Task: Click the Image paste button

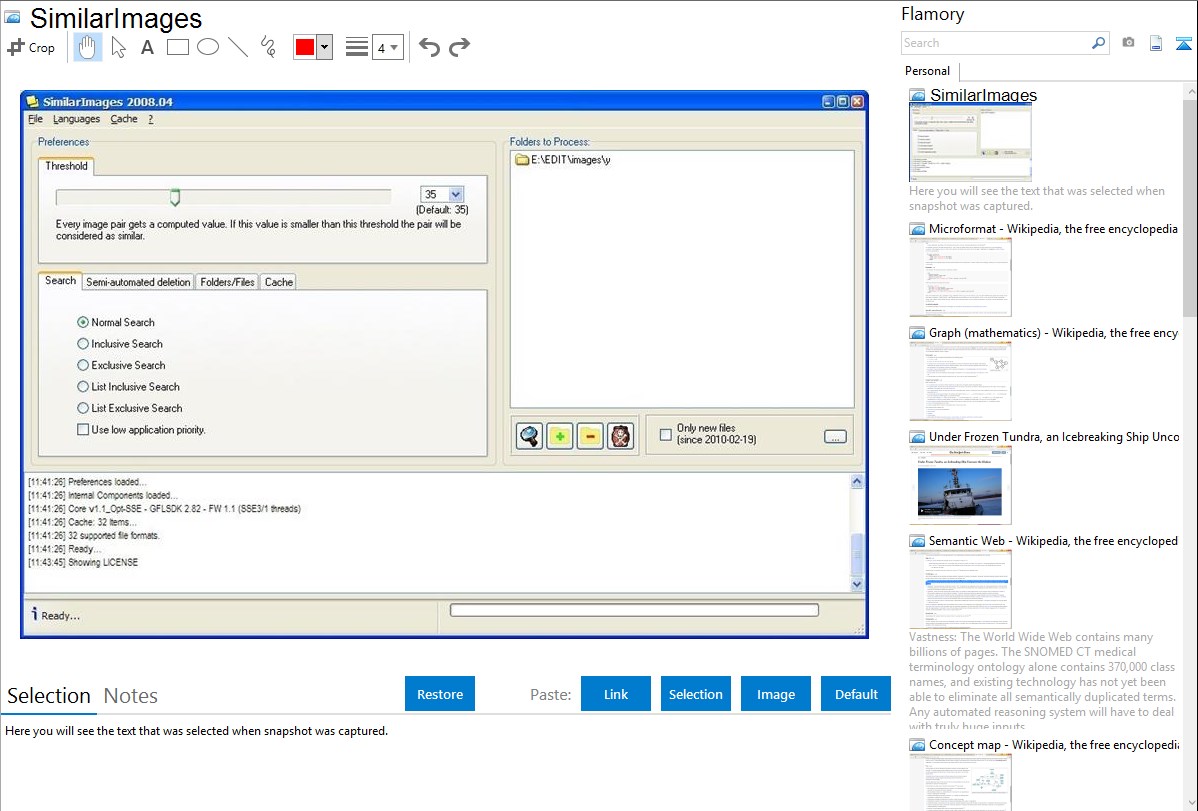Action: pyautogui.click(x=776, y=694)
